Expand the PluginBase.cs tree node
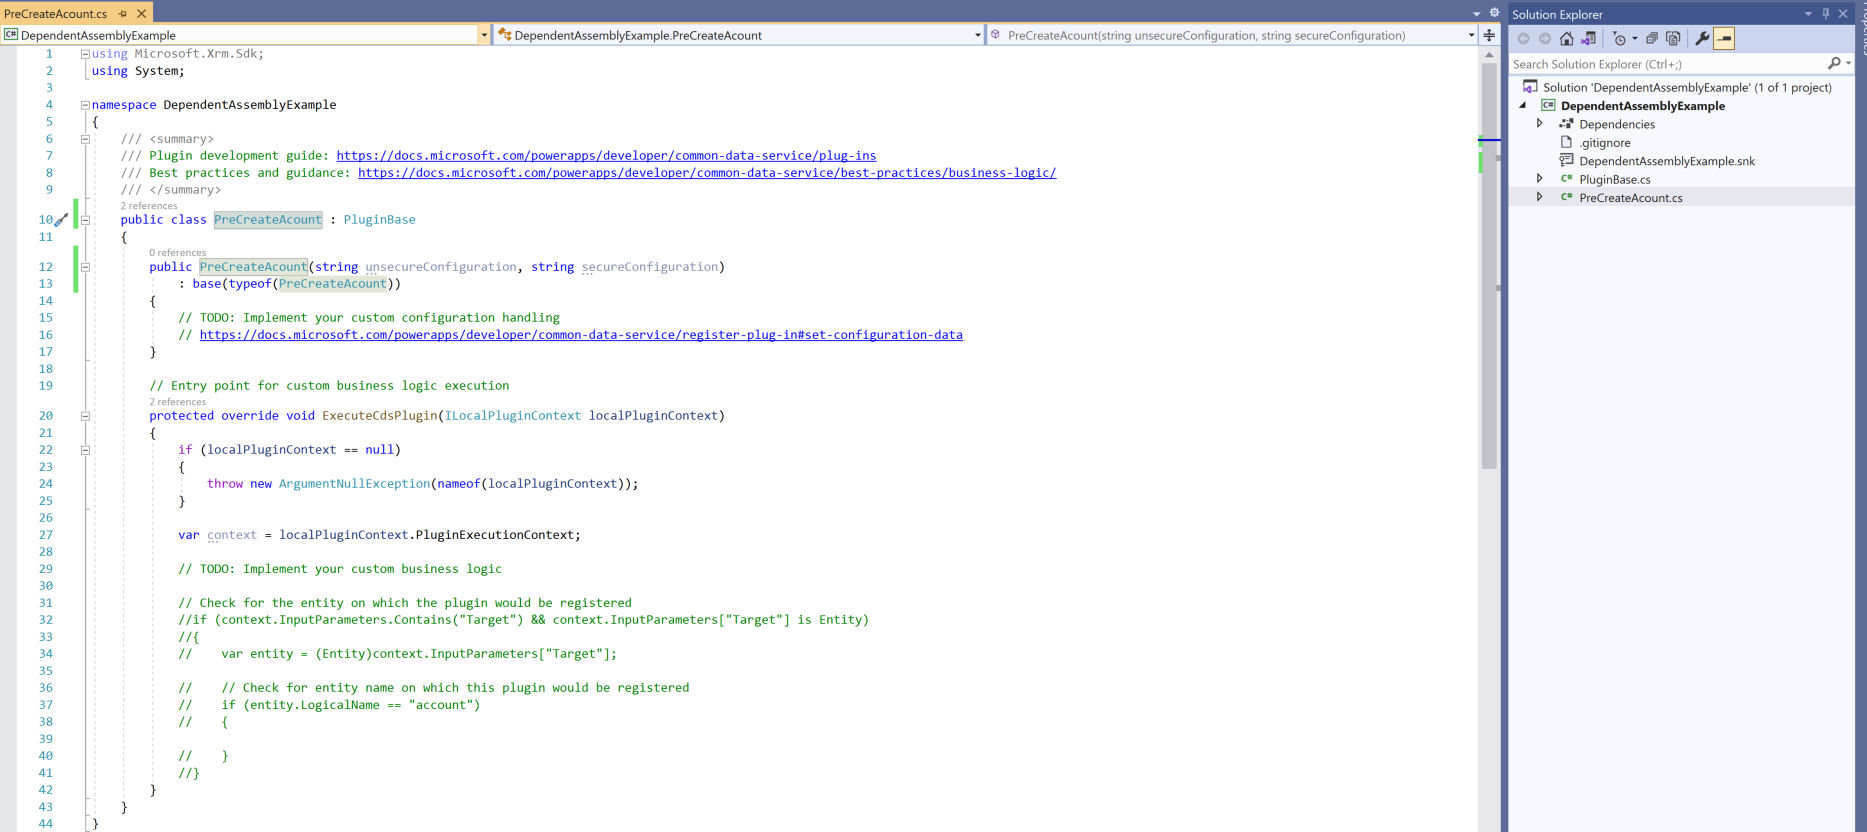 click(1540, 179)
